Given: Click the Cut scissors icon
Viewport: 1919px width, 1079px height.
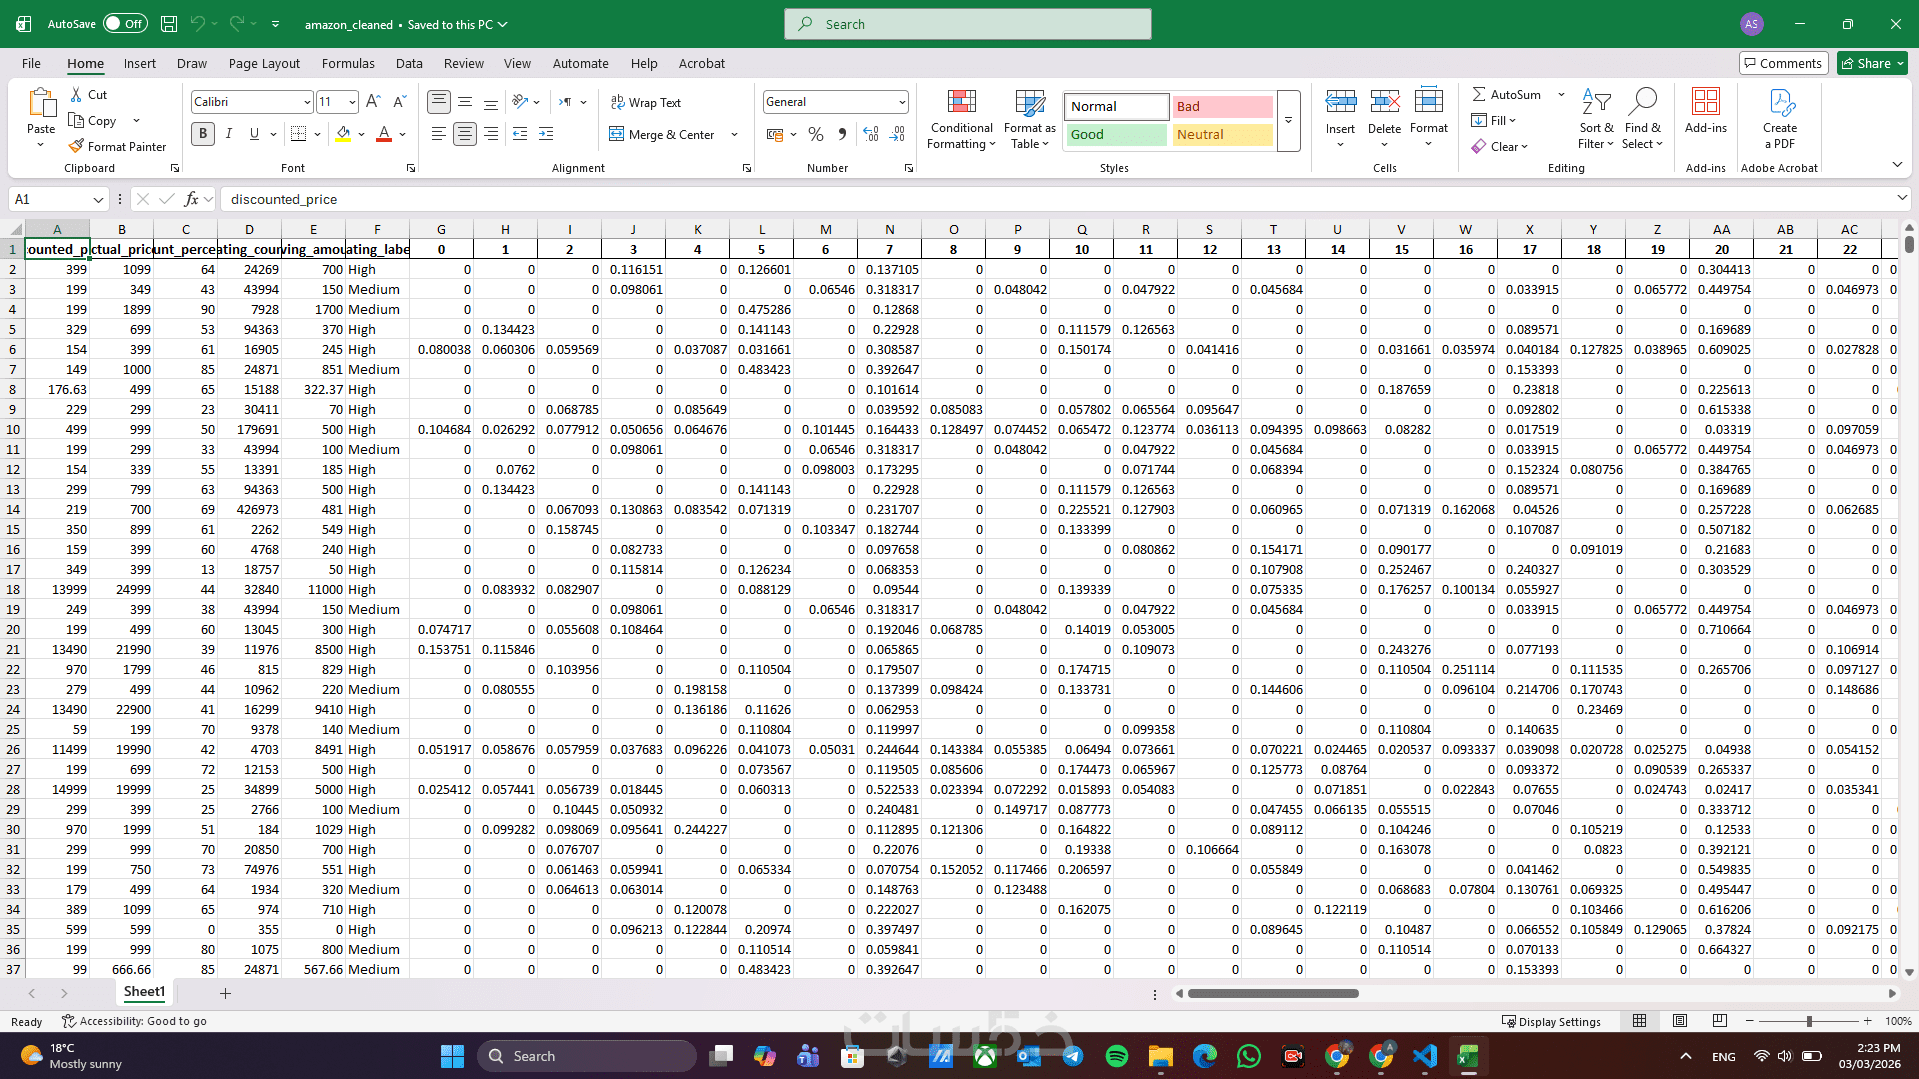Looking at the screenshot, I should [x=77, y=94].
